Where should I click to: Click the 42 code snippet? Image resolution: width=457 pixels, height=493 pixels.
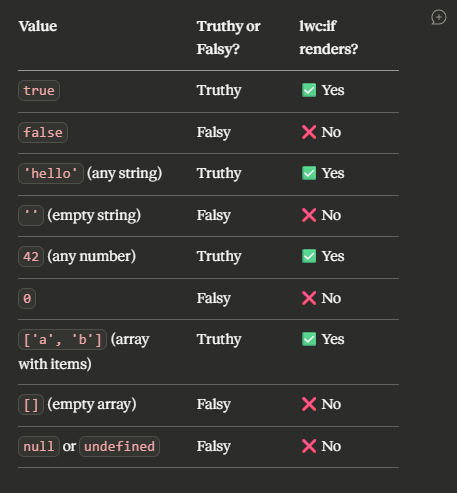click(31, 256)
